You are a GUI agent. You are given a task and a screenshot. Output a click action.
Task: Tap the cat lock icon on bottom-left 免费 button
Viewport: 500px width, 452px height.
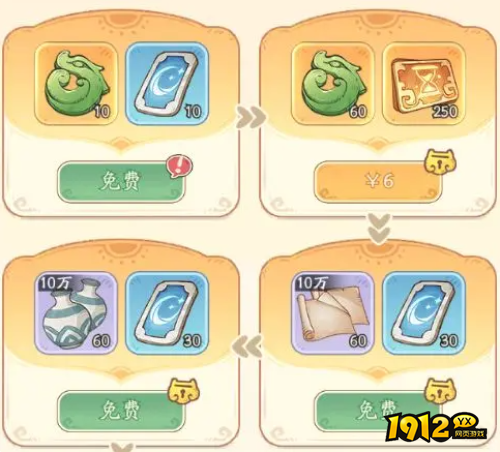[x=184, y=390]
